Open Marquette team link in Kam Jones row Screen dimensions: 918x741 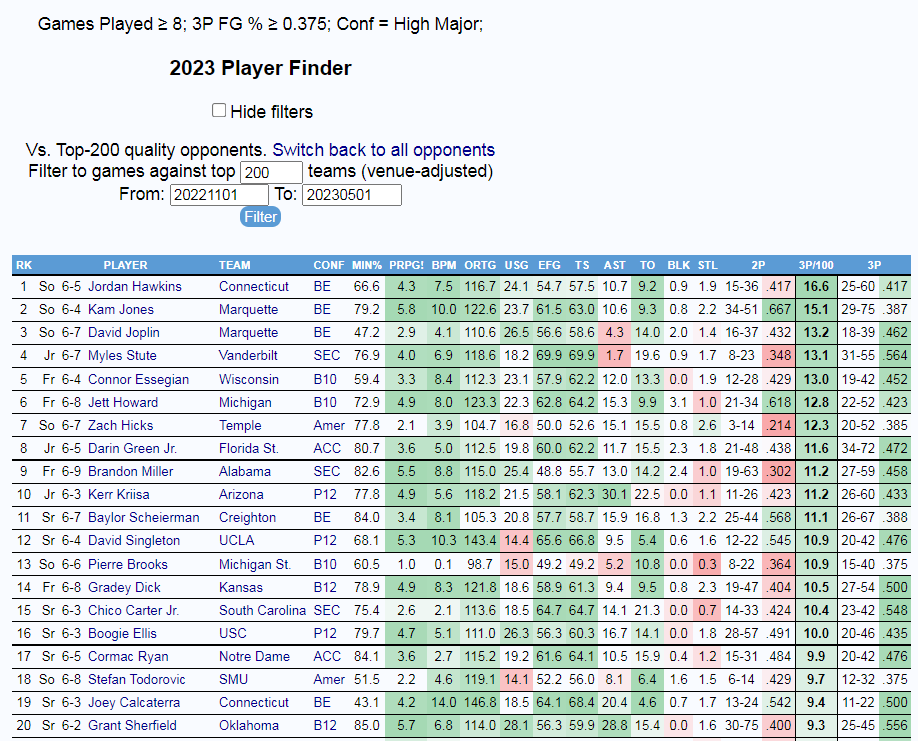pyautogui.click(x=248, y=309)
